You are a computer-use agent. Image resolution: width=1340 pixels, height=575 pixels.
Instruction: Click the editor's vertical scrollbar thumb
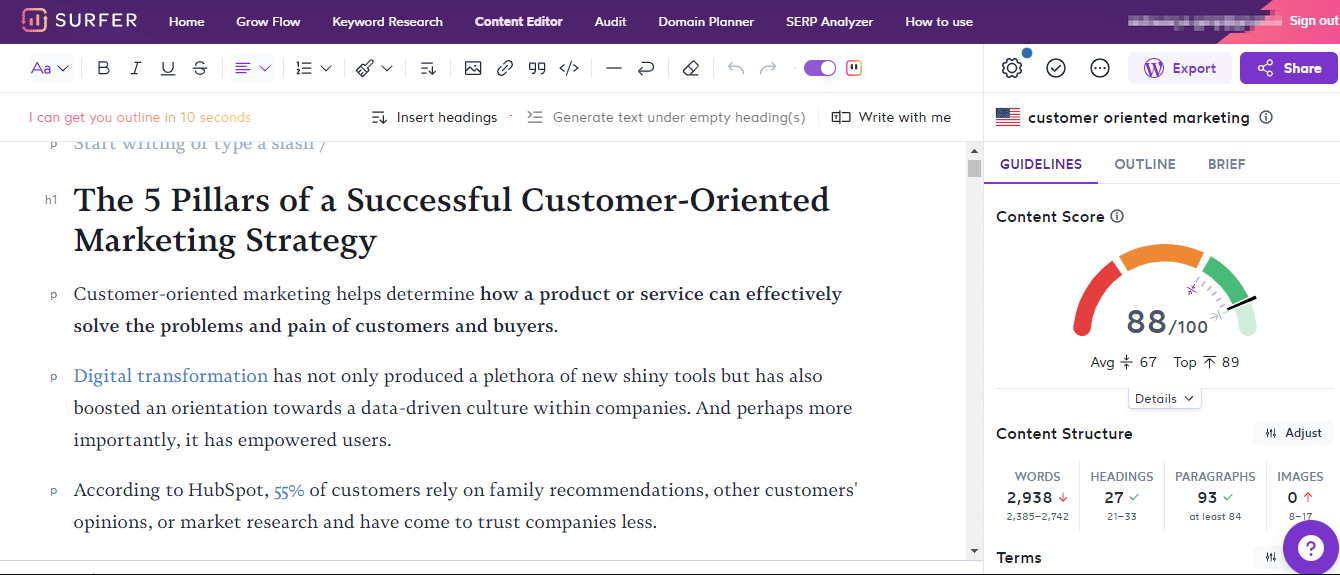click(974, 168)
